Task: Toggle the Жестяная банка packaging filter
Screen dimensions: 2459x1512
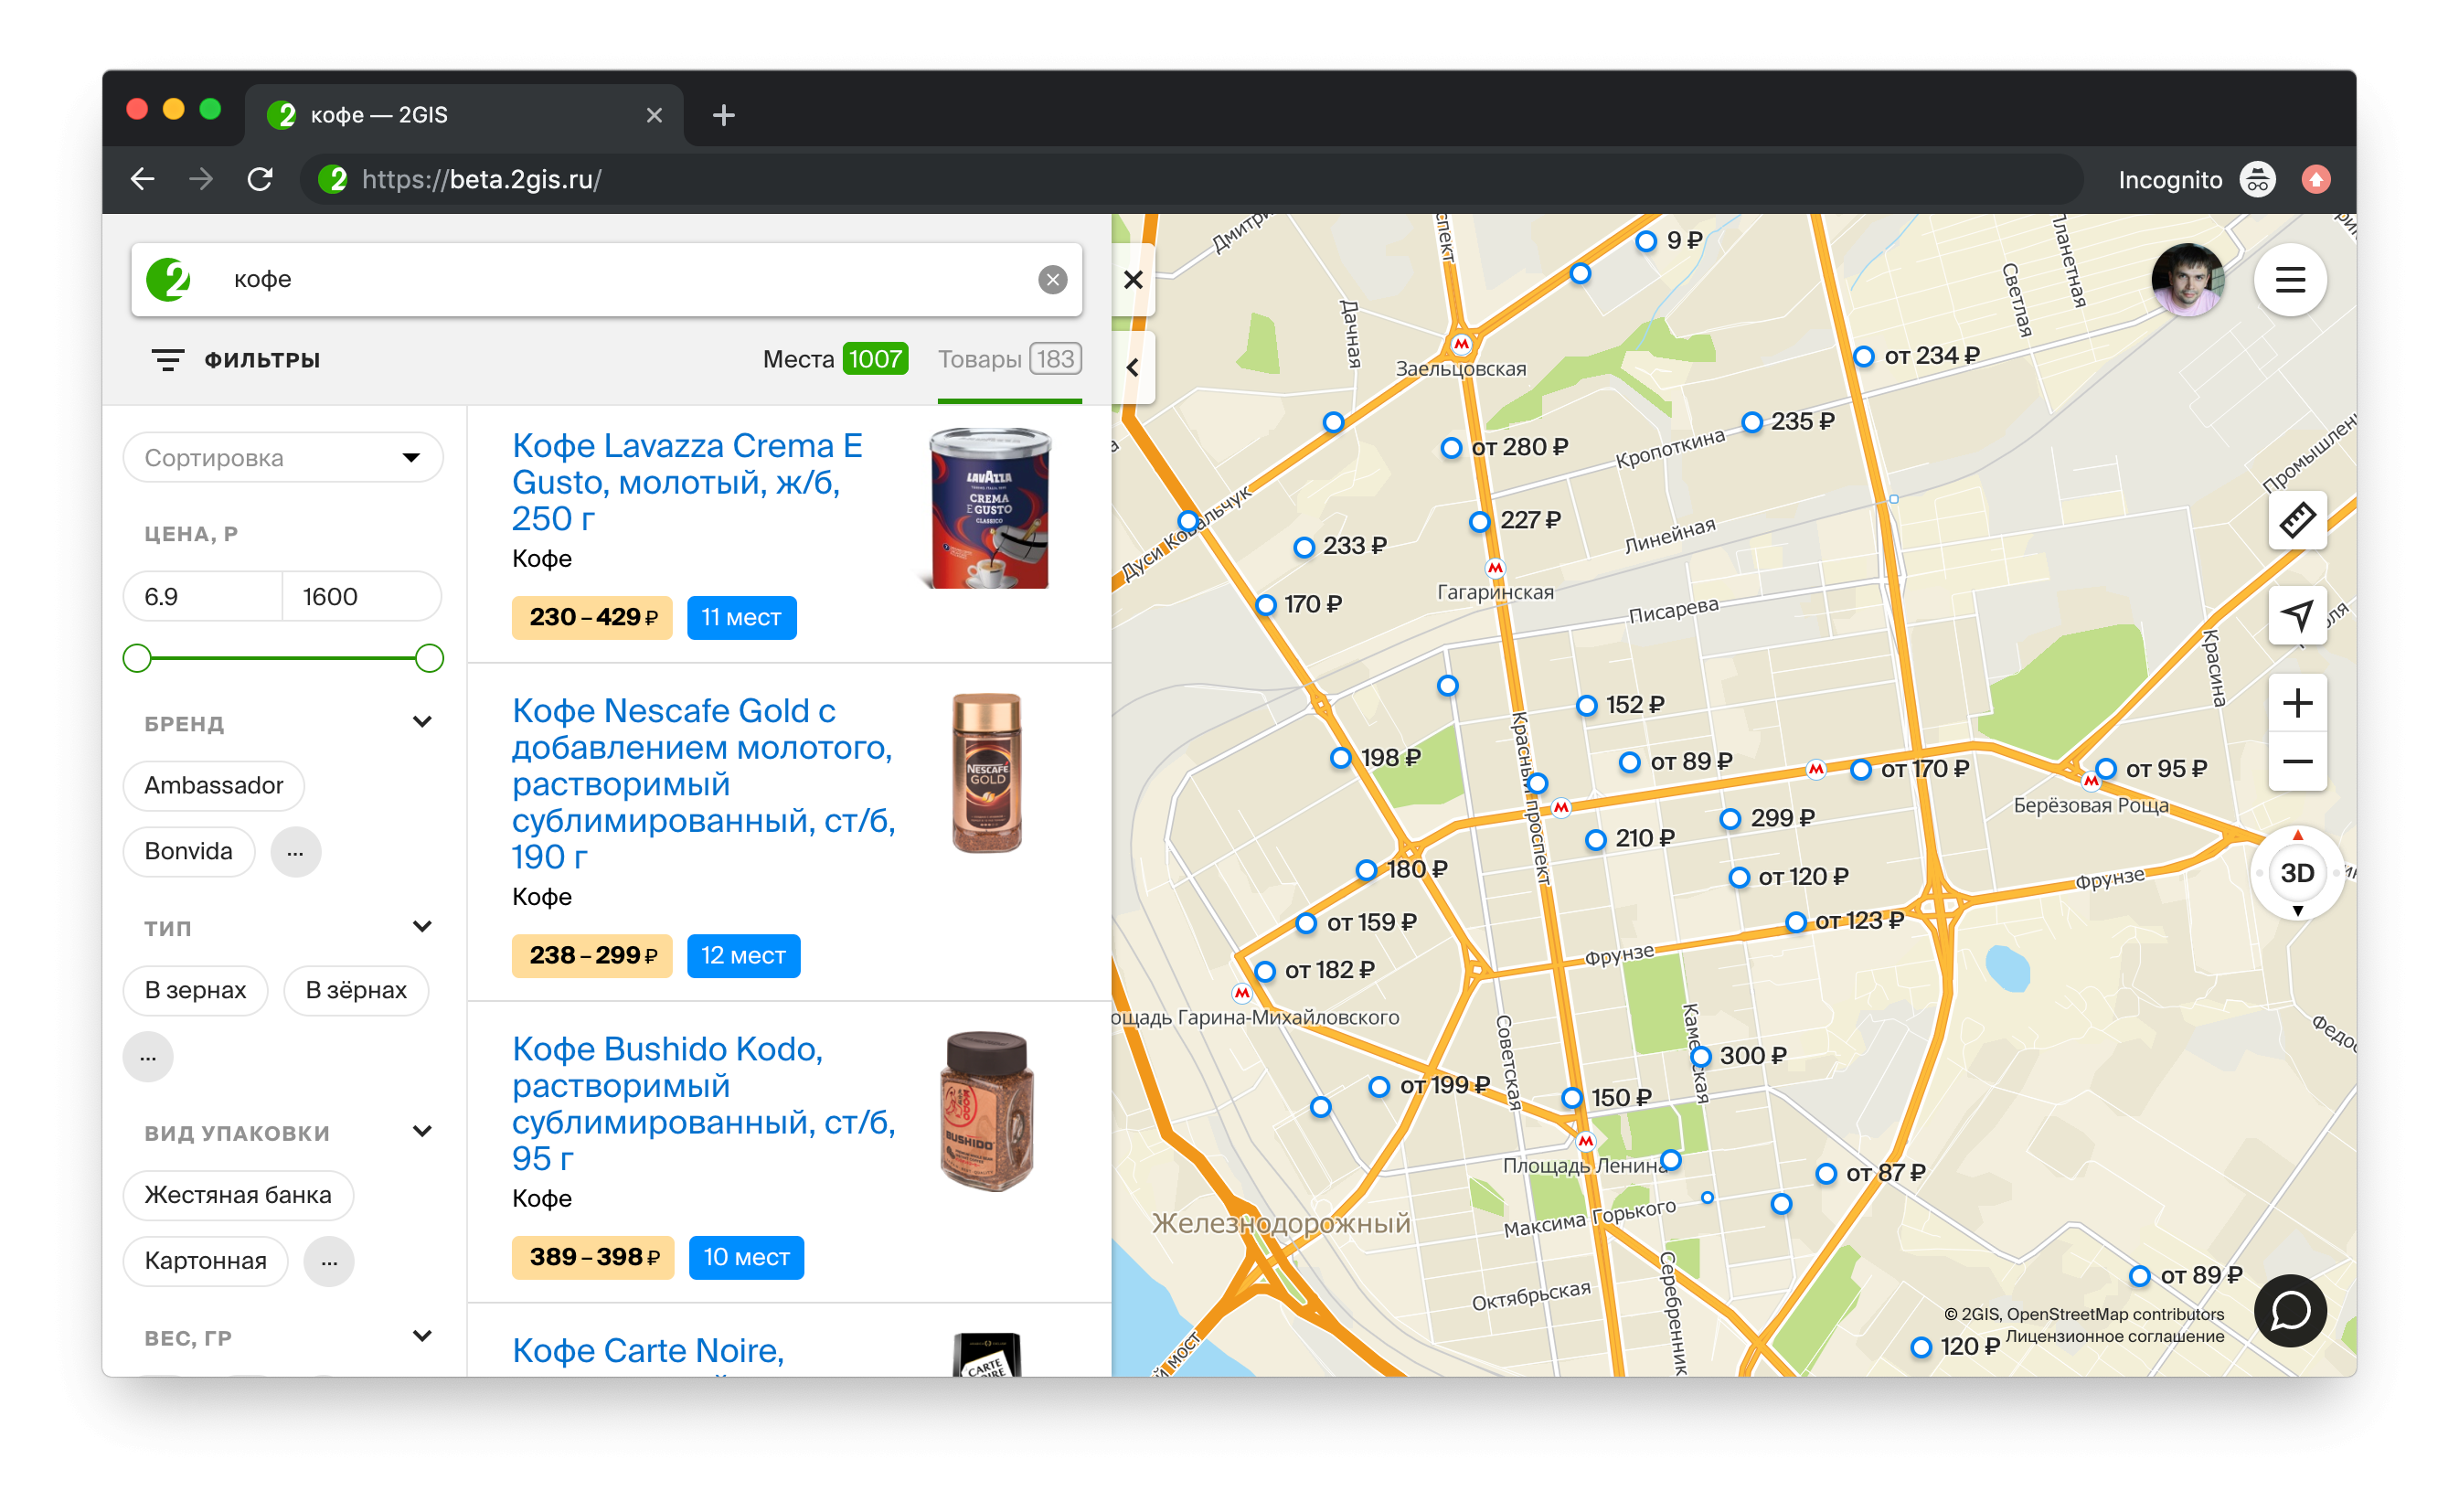Action: 237,1195
